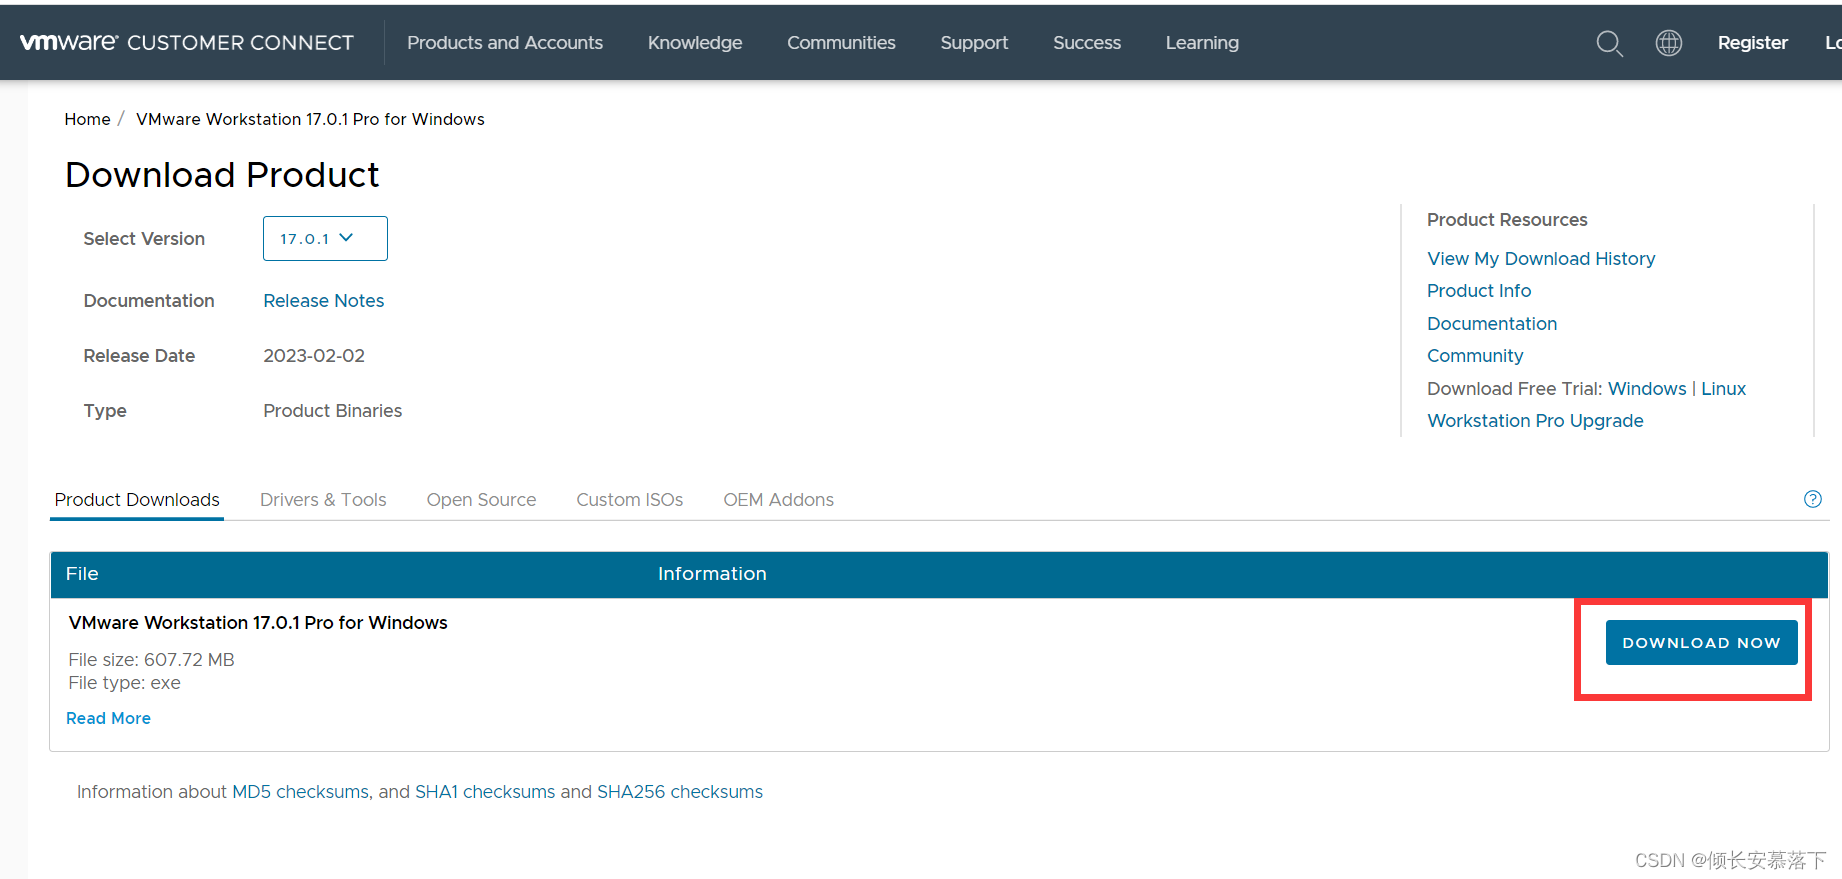Click the VMware Customer Connect logo

187,42
